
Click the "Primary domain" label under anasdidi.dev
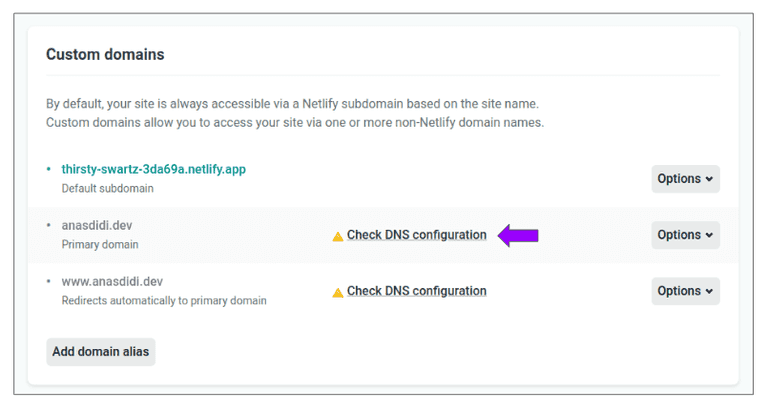point(100,244)
